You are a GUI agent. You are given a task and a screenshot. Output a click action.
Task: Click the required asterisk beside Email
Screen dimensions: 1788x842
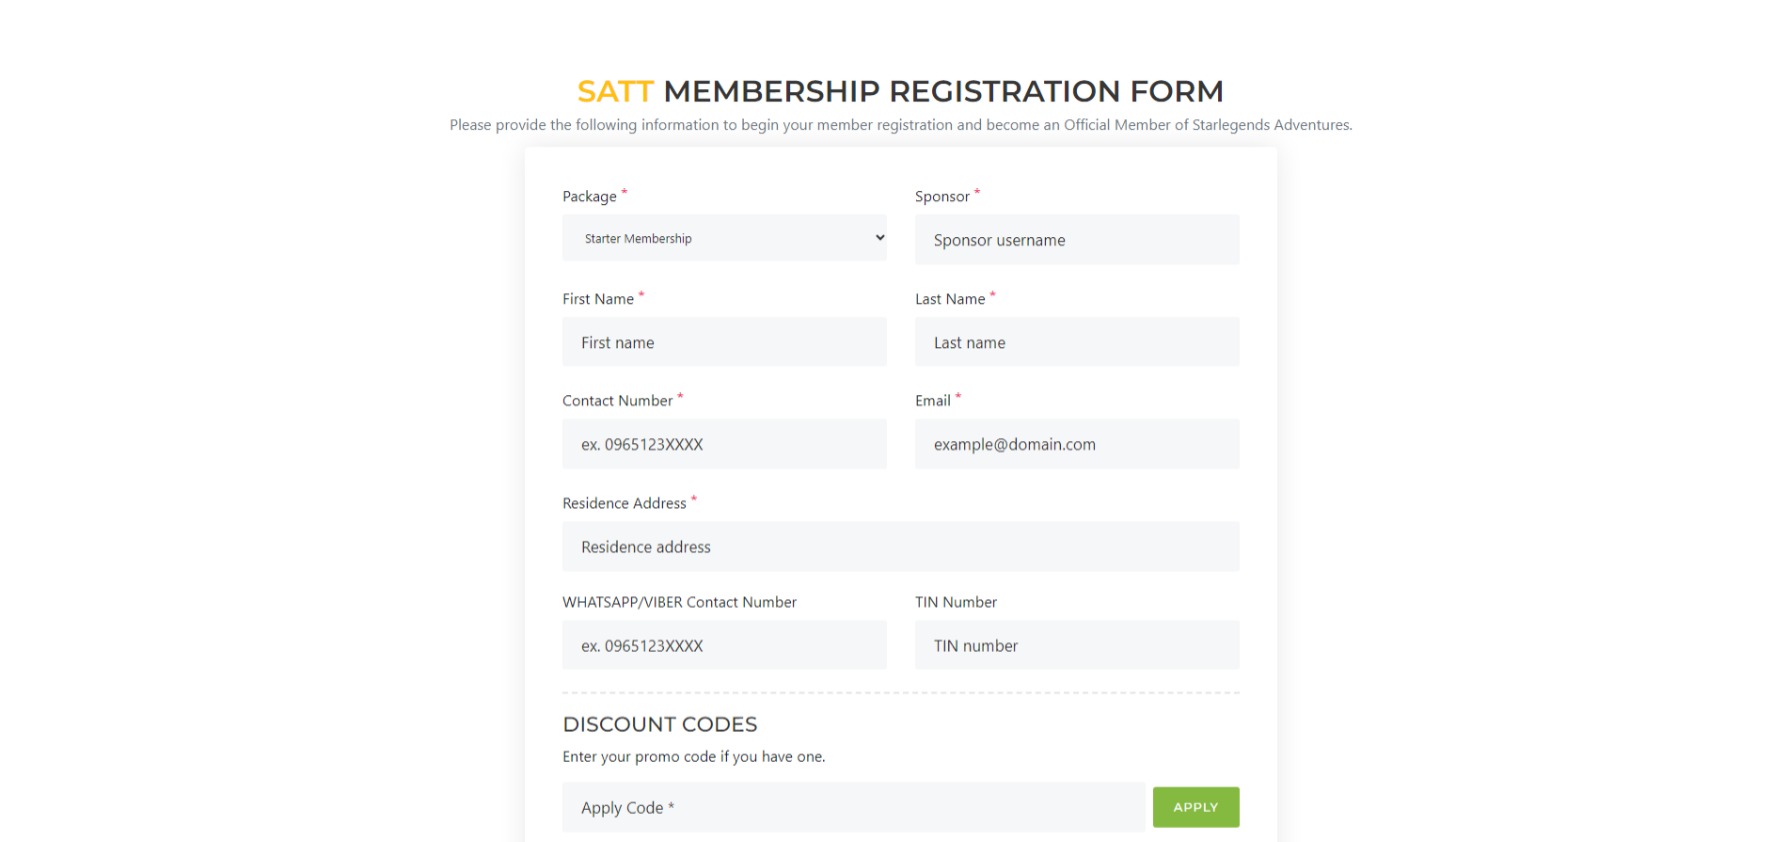(x=957, y=395)
